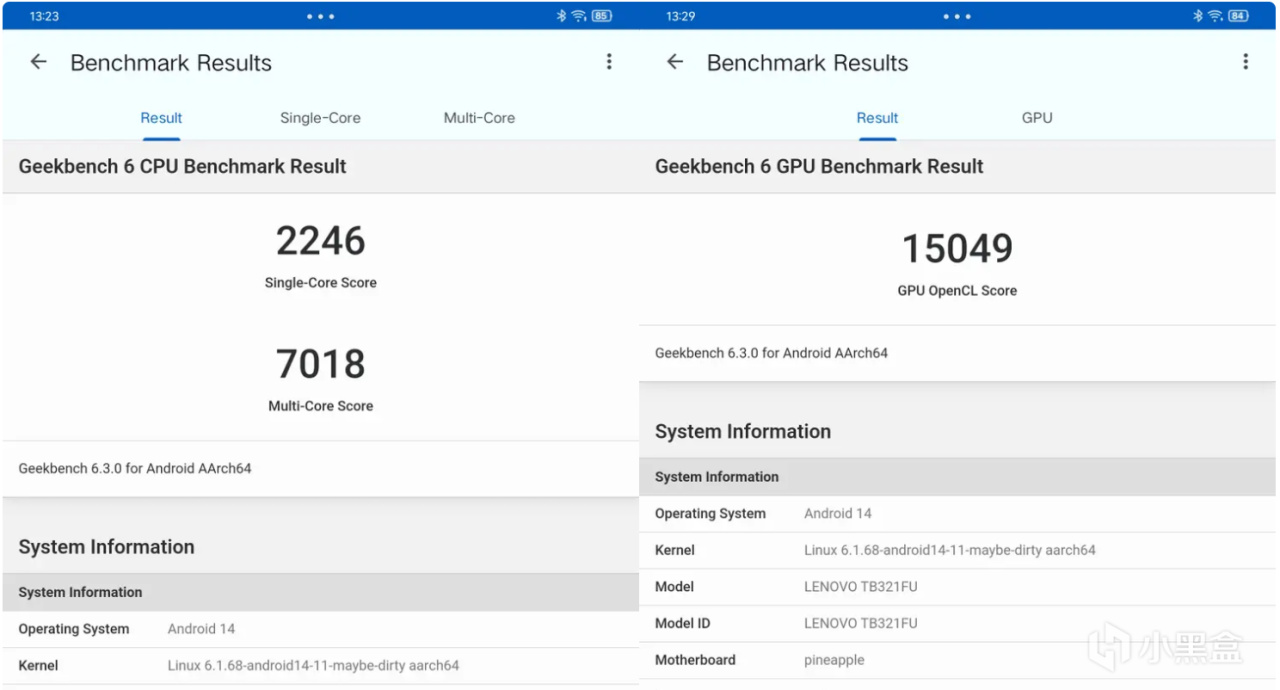The image size is (1280, 690).
Task: Tap Model row showing LENOVO TB321FU
Action: point(957,587)
